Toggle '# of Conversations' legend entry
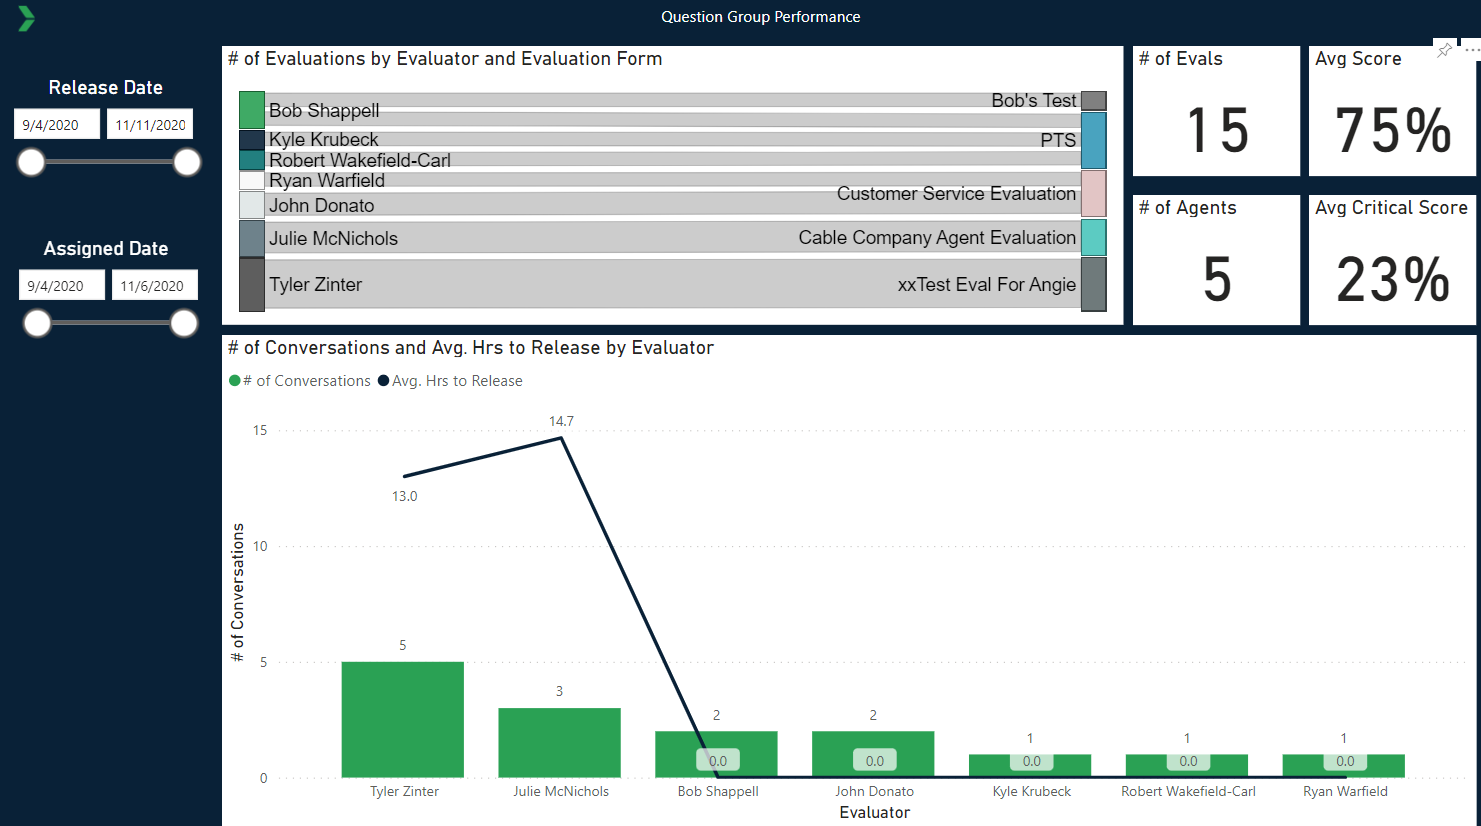Image resolution: width=1481 pixels, height=826 pixels. coord(300,381)
